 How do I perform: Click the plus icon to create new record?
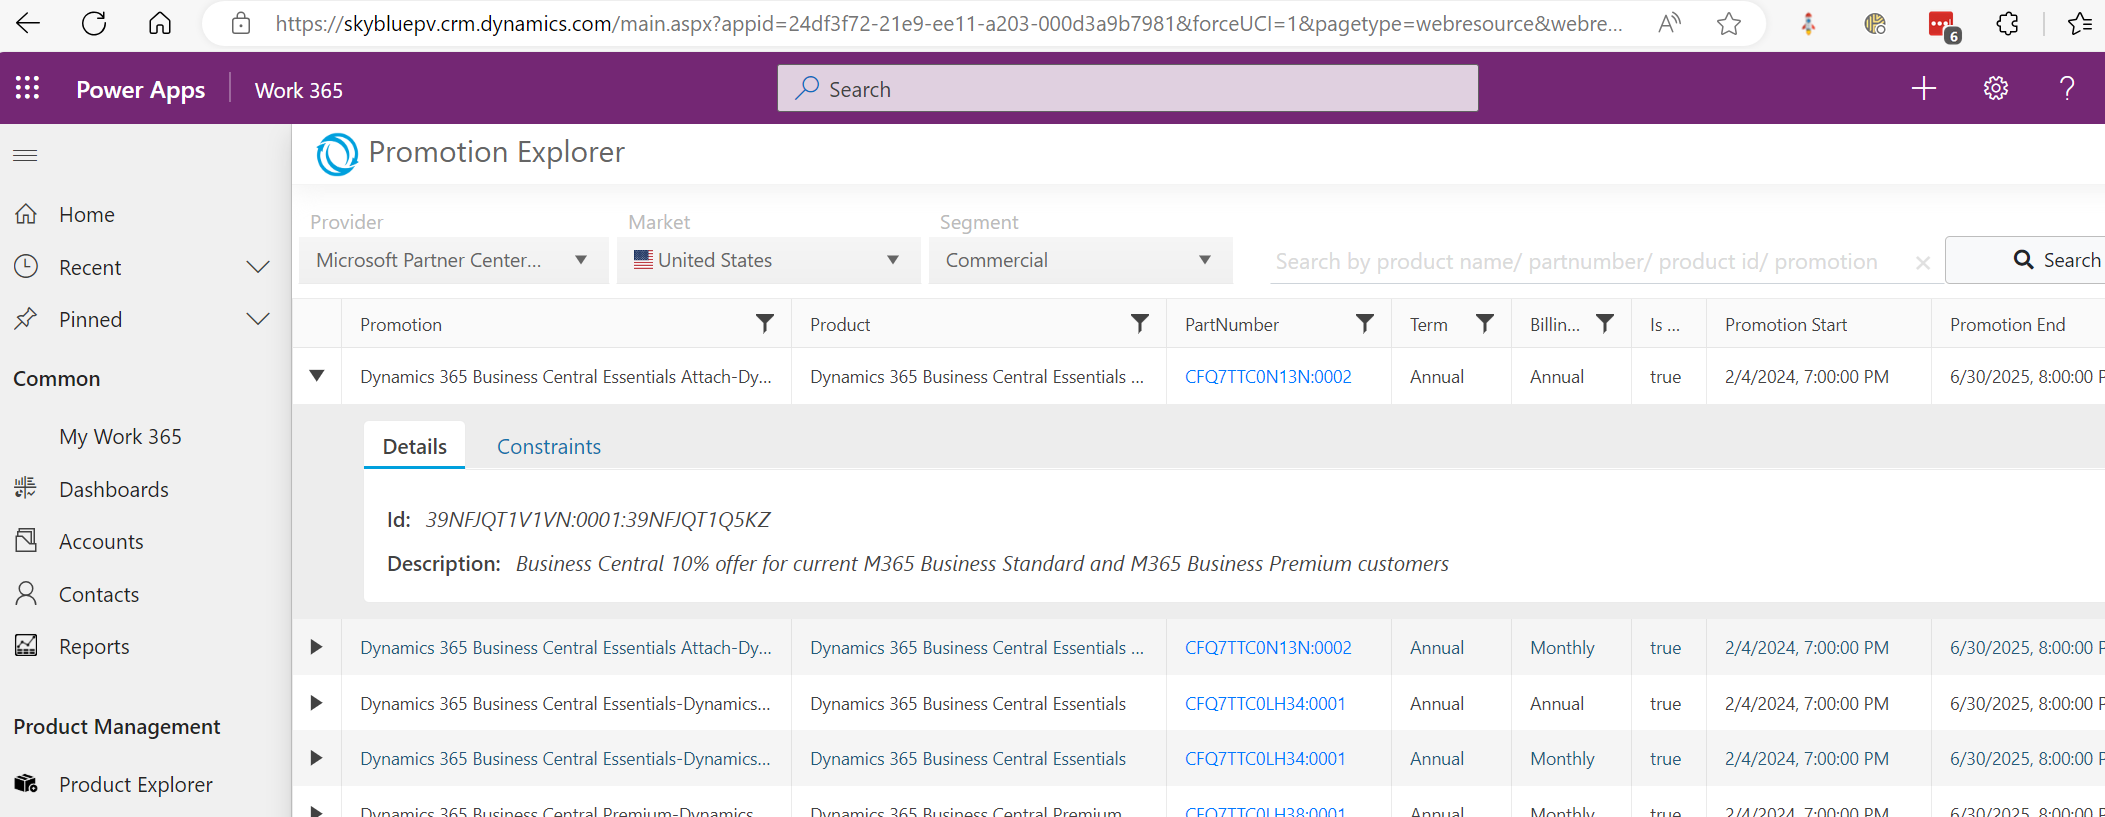point(1924,88)
